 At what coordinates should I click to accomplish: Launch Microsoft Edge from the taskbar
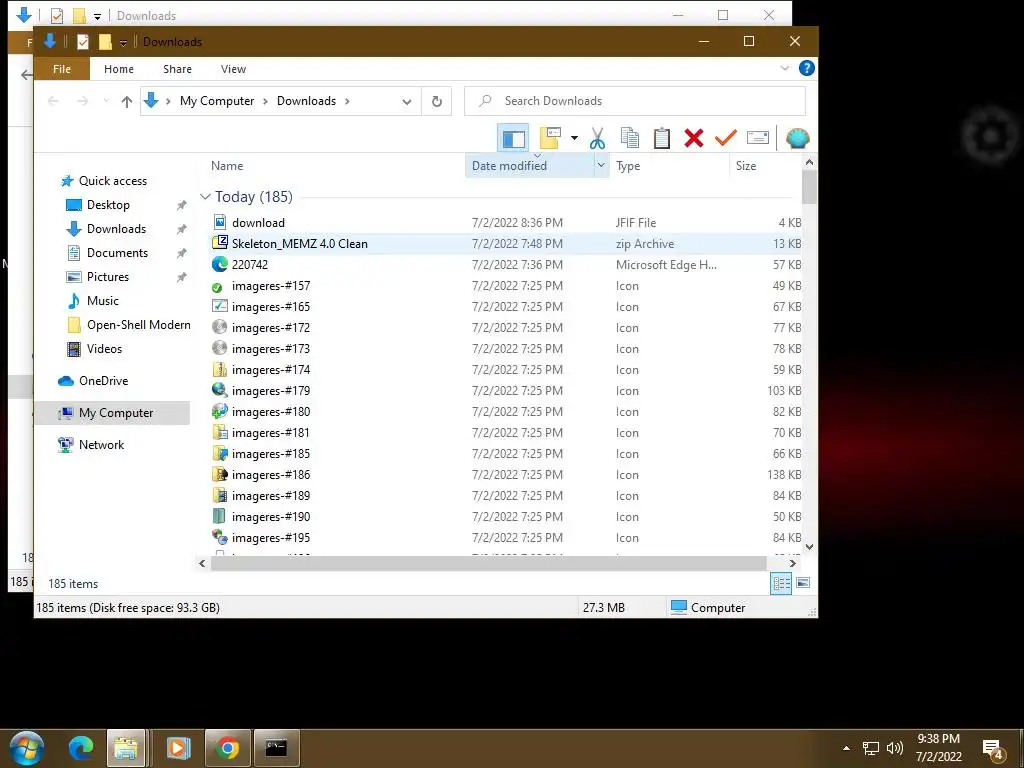click(80, 748)
